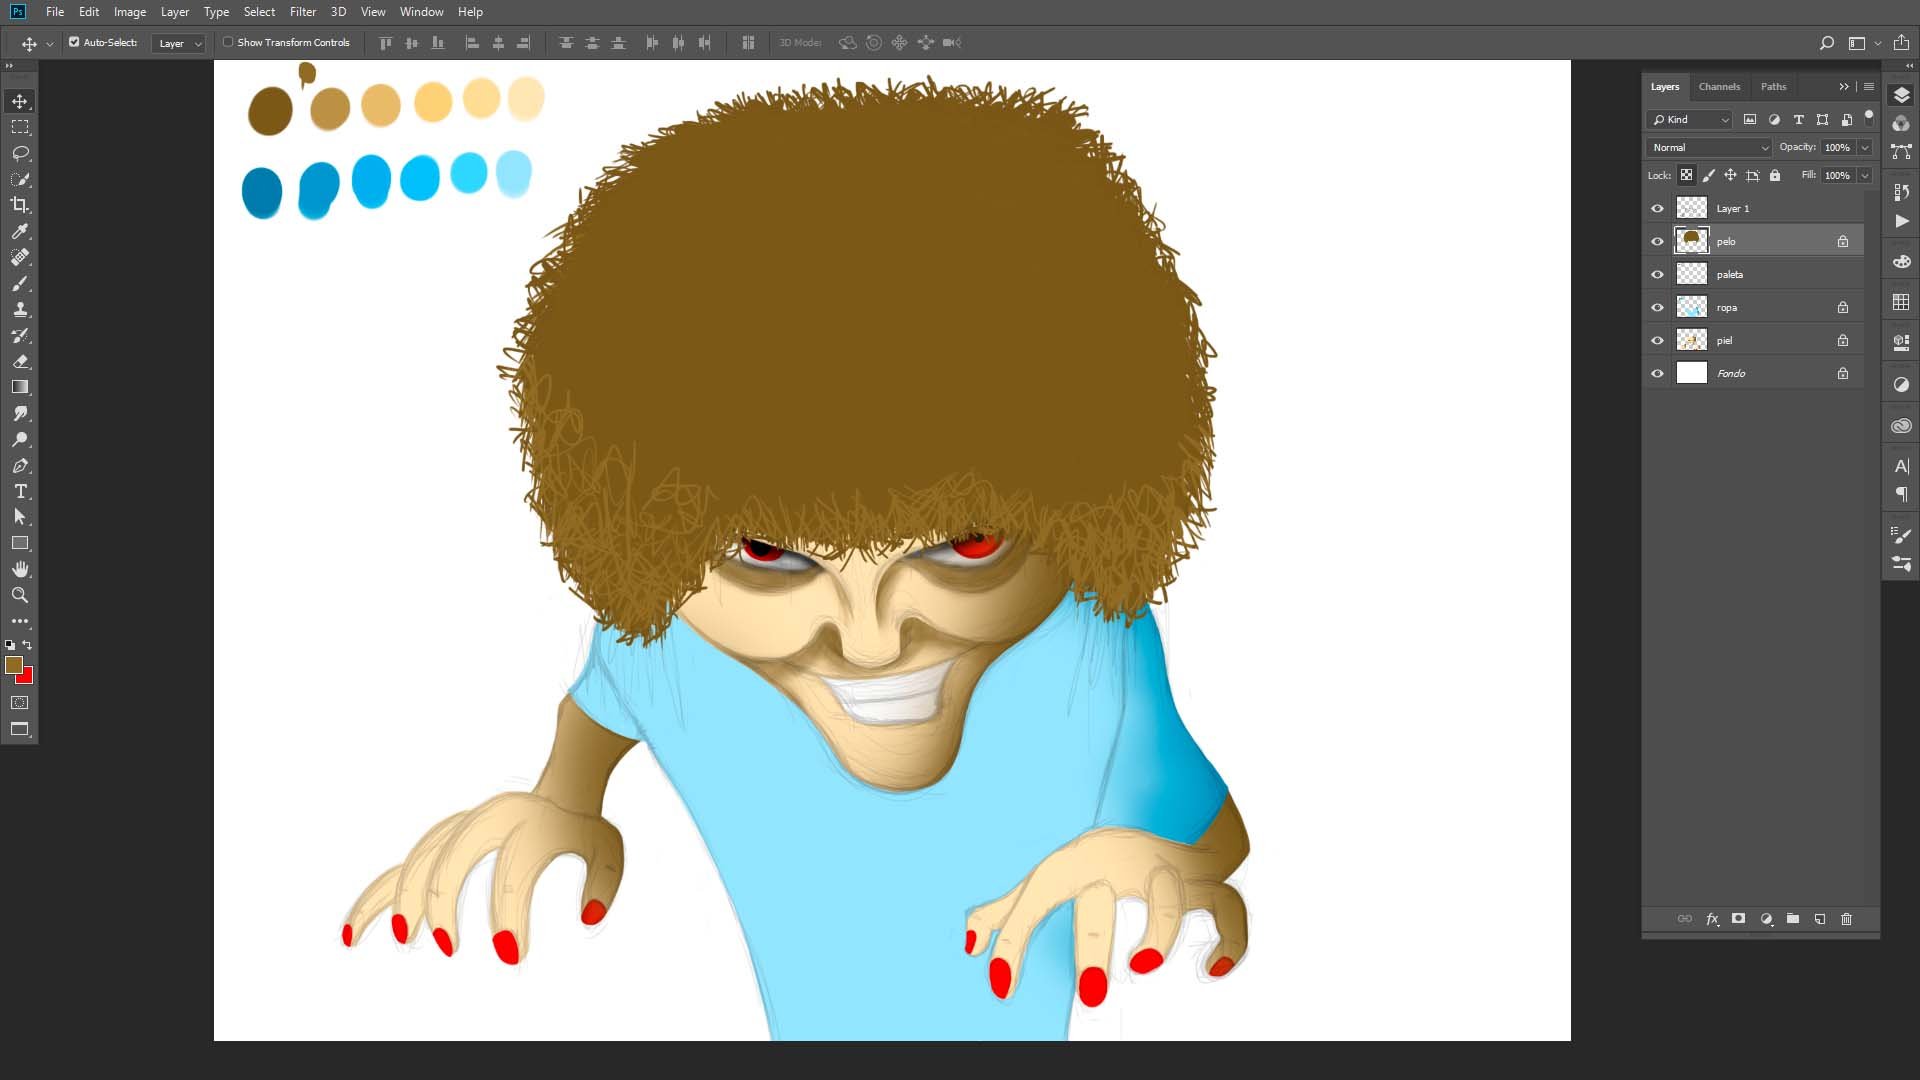Screen dimensions: 1920x1080
Task: Hide the Layer 1 layer
Action: pyautogui.click(x=1657, y=208)
